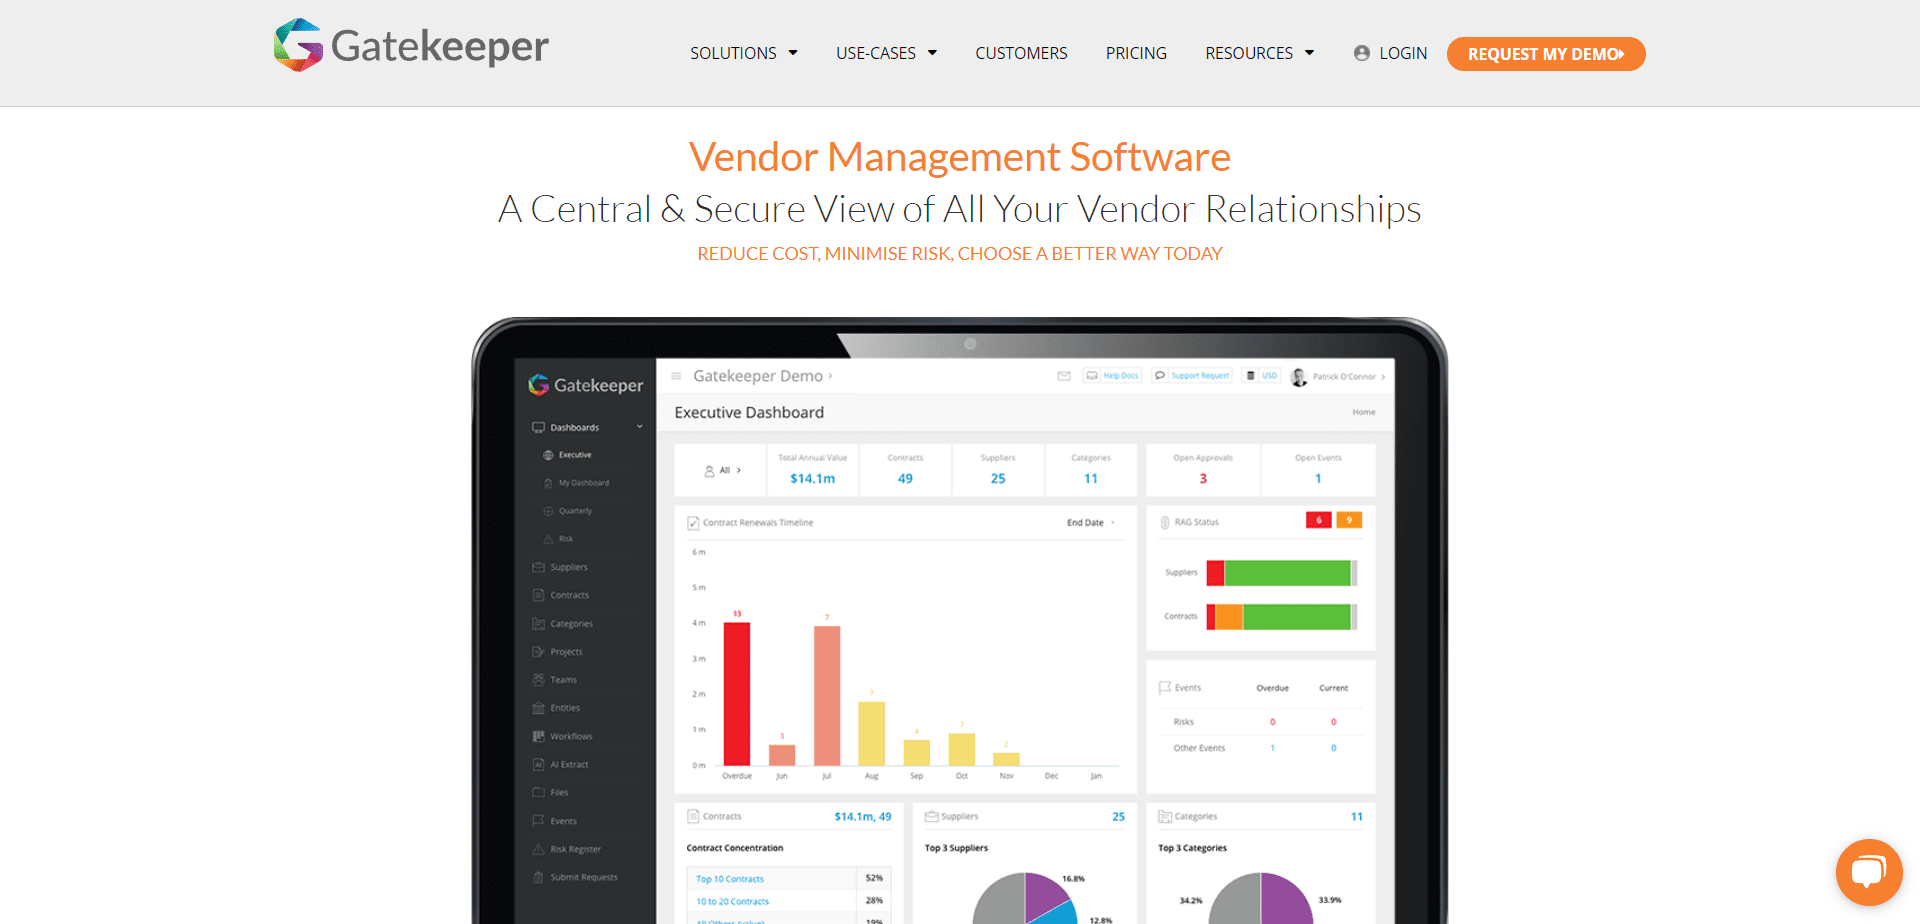Click the Total Annual Value $14.1m

(812, 479)
